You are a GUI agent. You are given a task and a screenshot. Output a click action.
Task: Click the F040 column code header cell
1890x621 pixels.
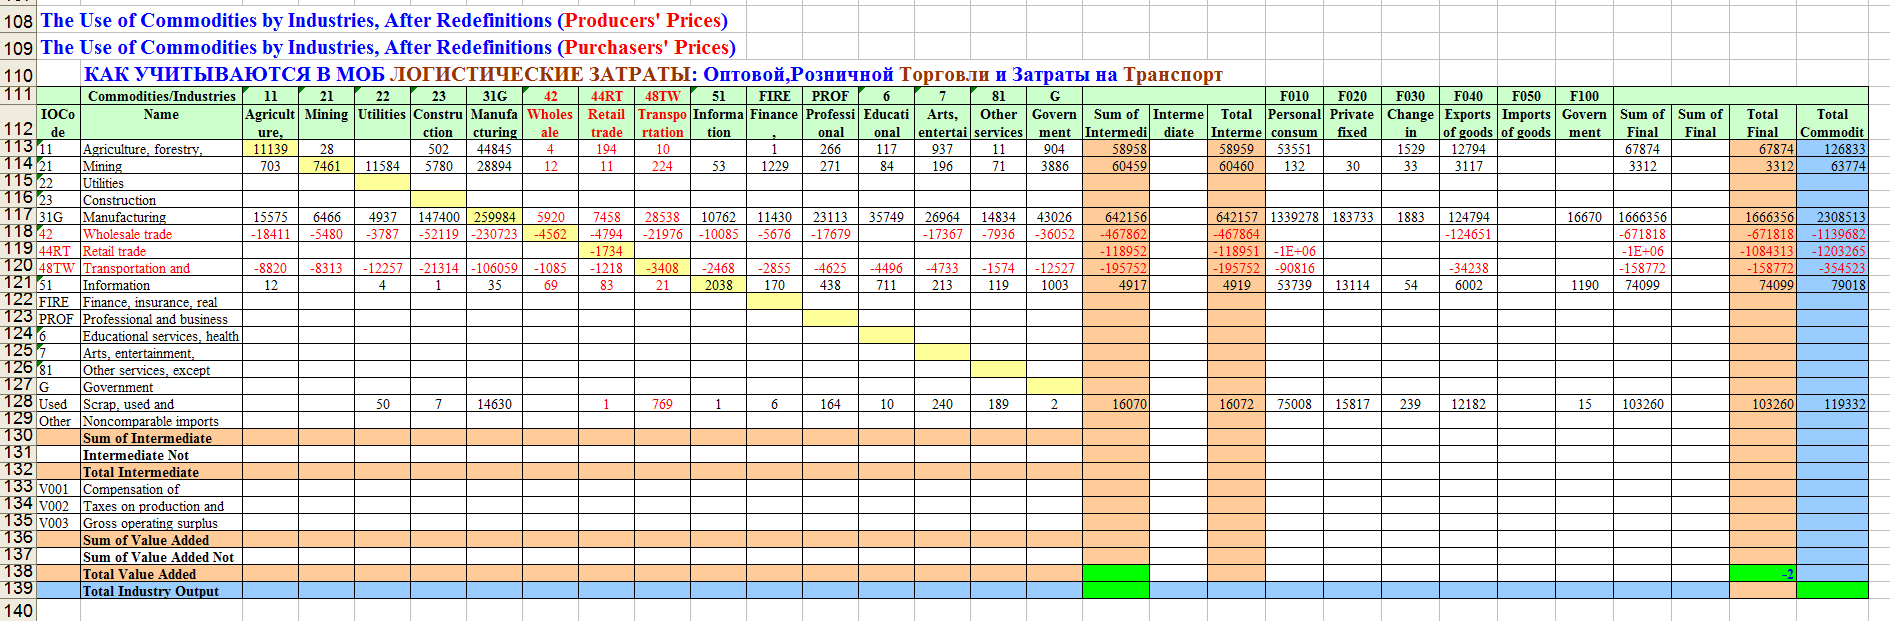(x=1468, y=96)
